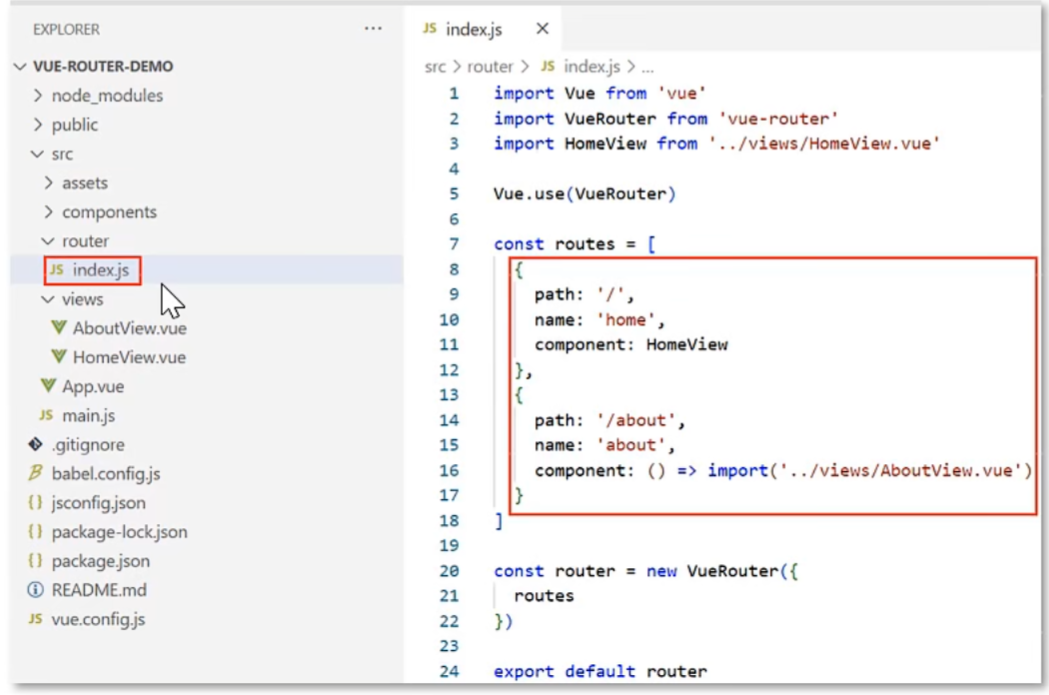Click the braces icon beside package-lock.json
This screenshot has height=695, width=1049.
pos(35,532)
